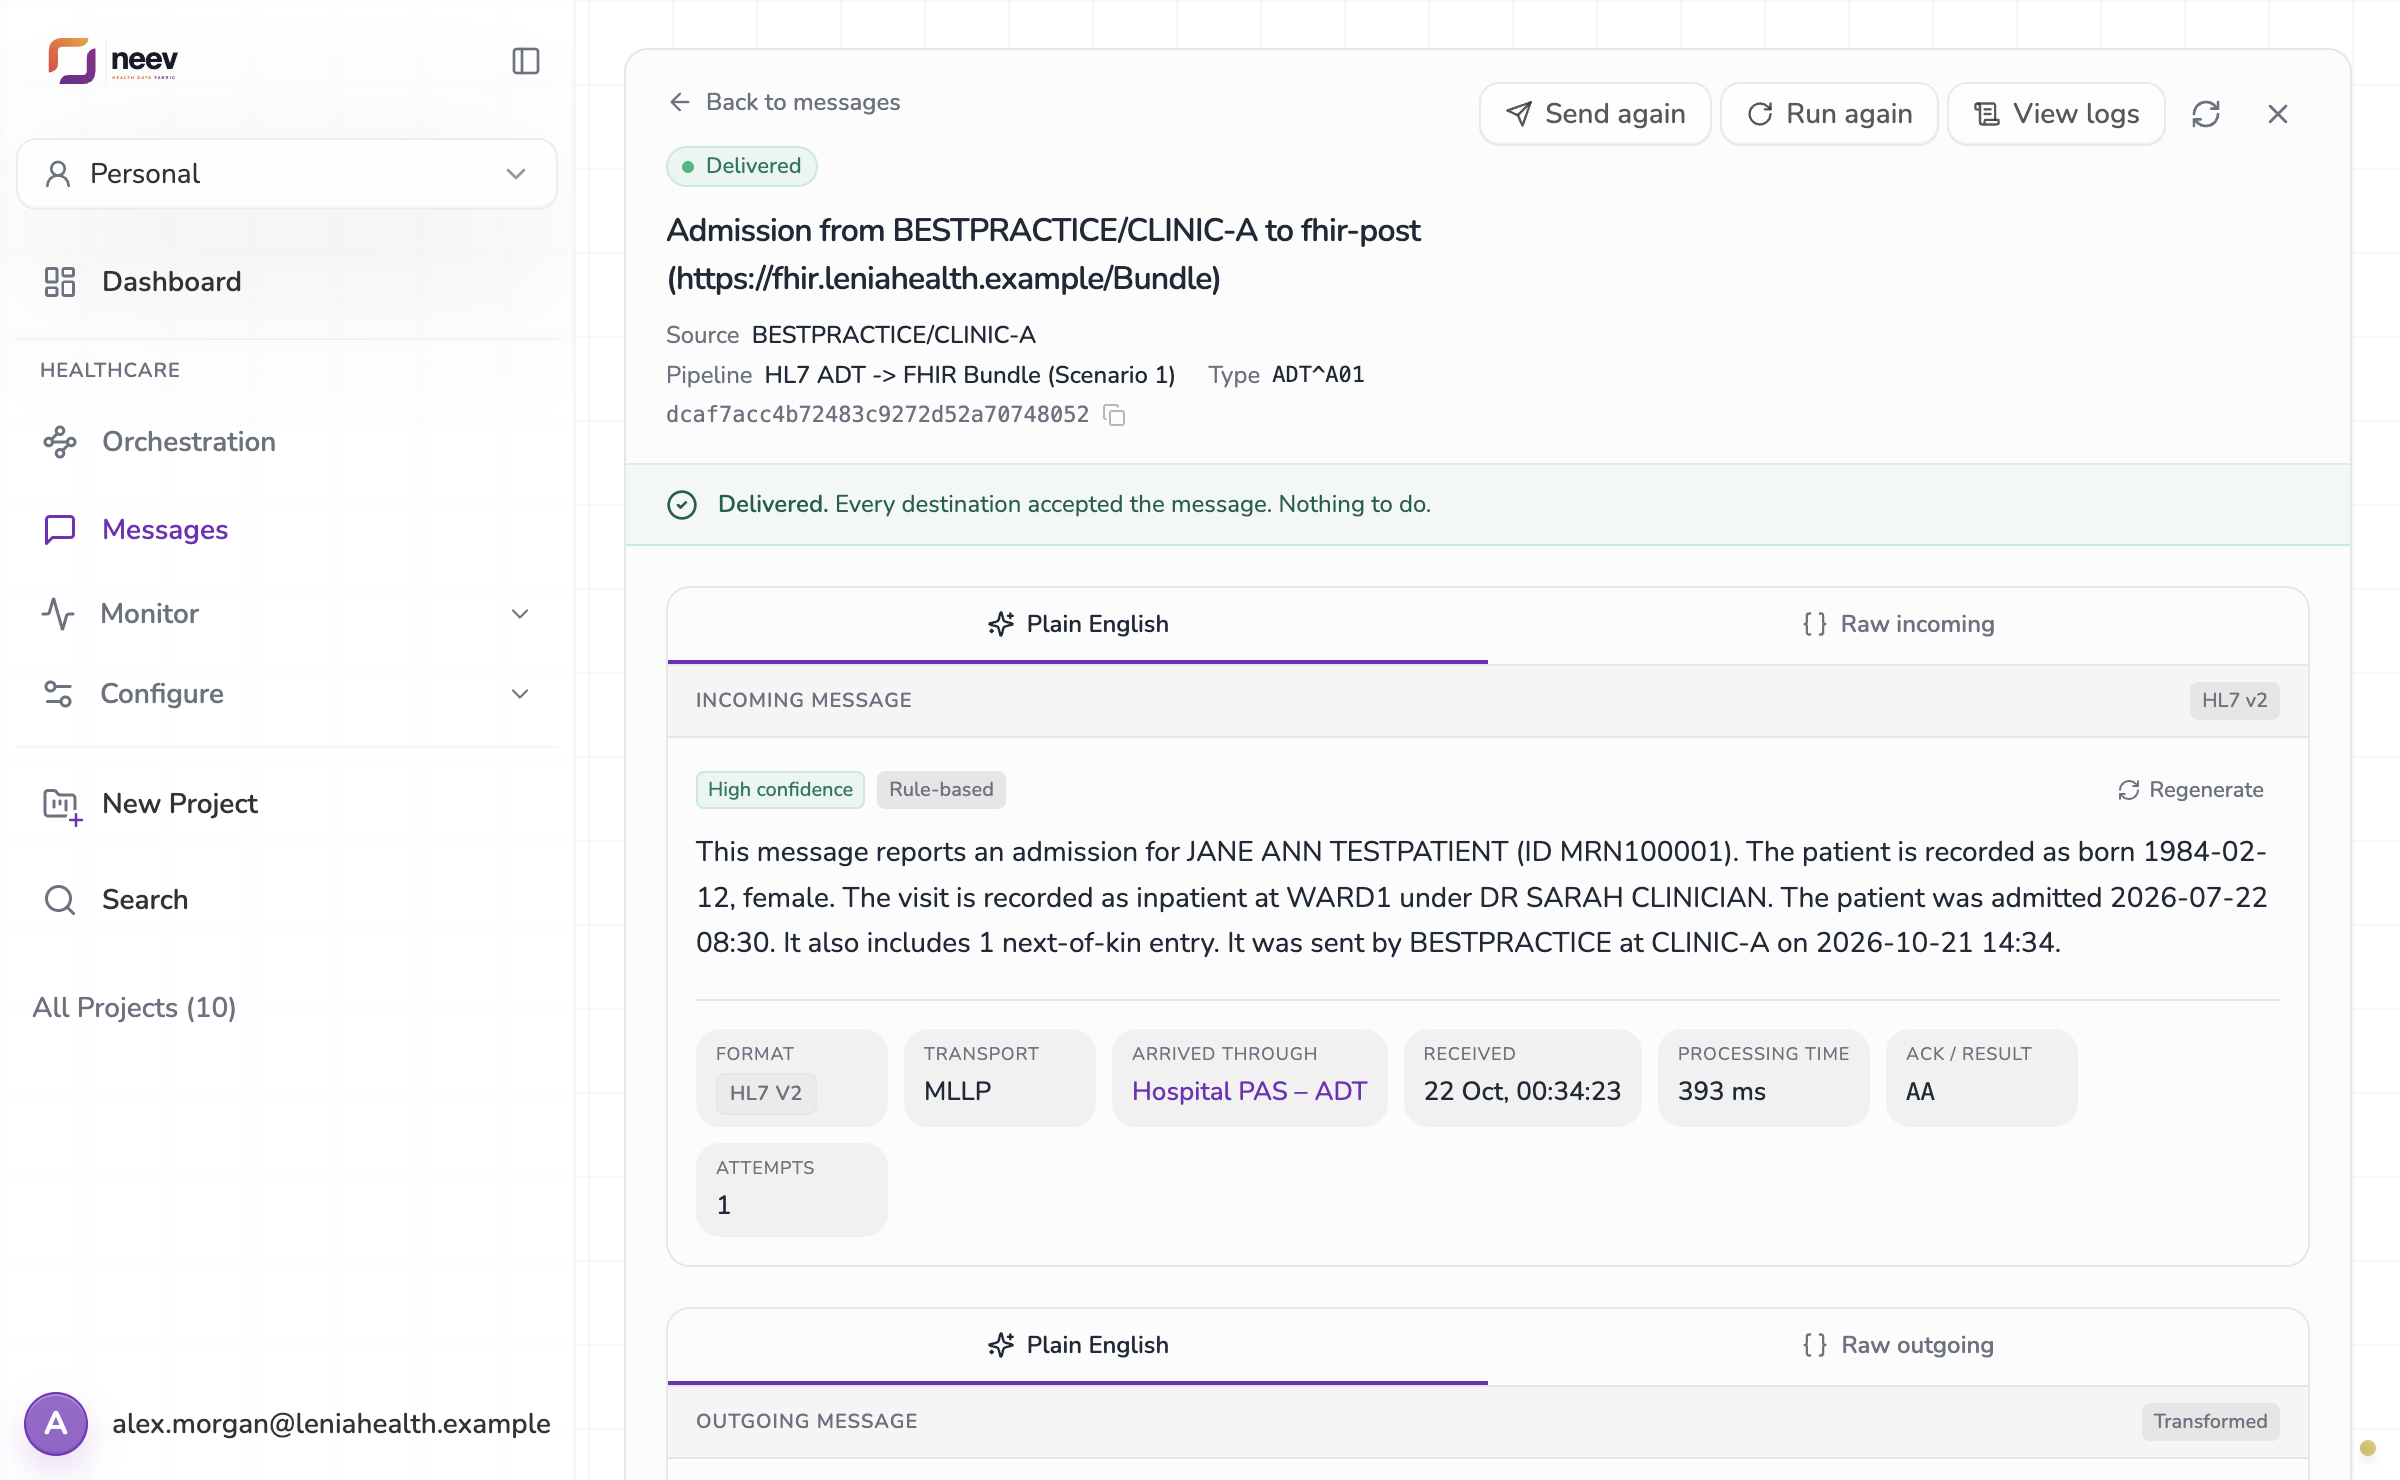The image size is (2400, 1480).
Task: Click the received time 22 Oct, 00:34:23
Action: pyautogui.click(x=1522, y=1091)
